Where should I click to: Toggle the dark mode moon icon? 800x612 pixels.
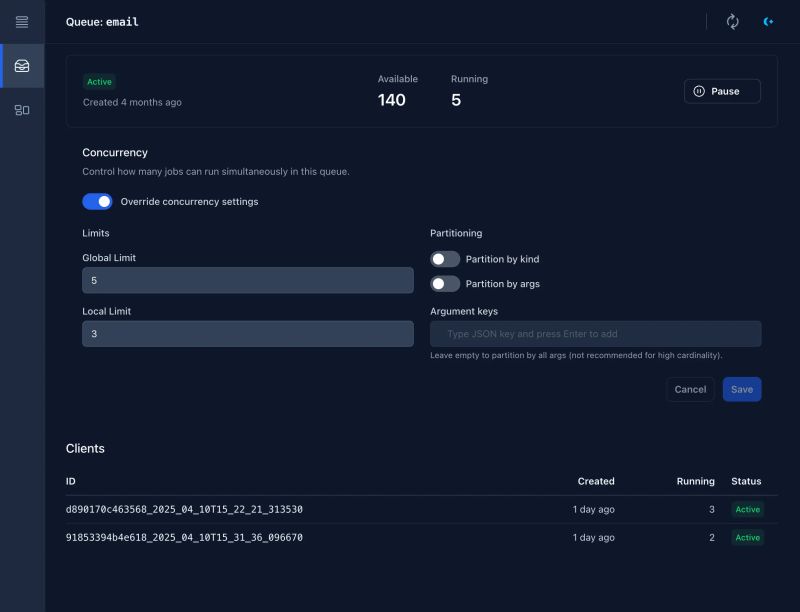pyautogui.click(x=768, y=21)
